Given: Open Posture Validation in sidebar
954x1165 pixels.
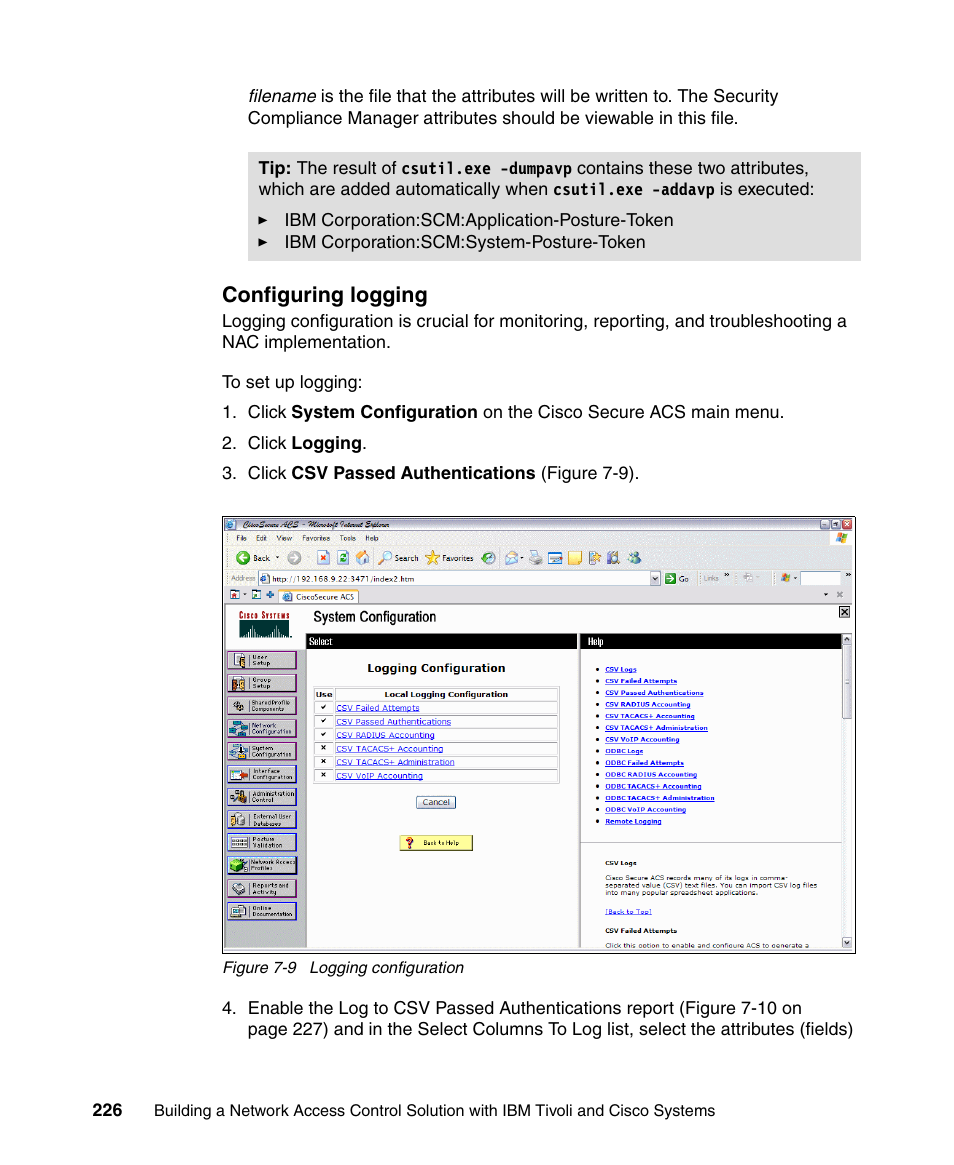Looking at the screenshot, I should tap(262, 842).
